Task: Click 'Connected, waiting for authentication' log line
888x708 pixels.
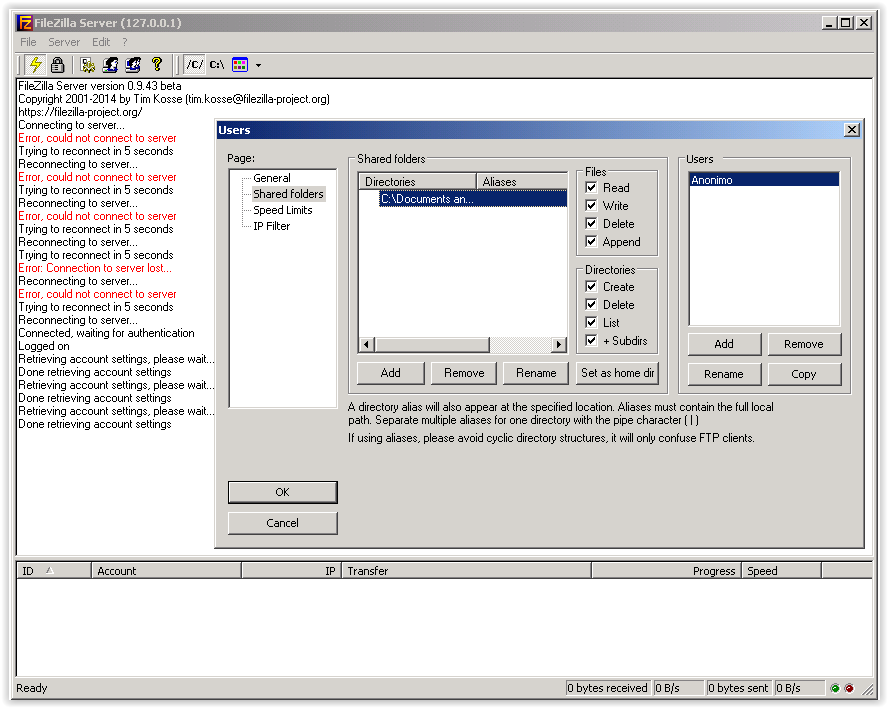Action: coord(106,334)
